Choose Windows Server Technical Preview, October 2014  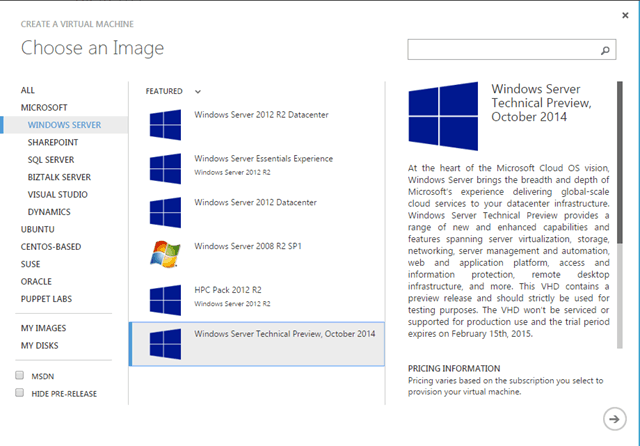(257, 344)
